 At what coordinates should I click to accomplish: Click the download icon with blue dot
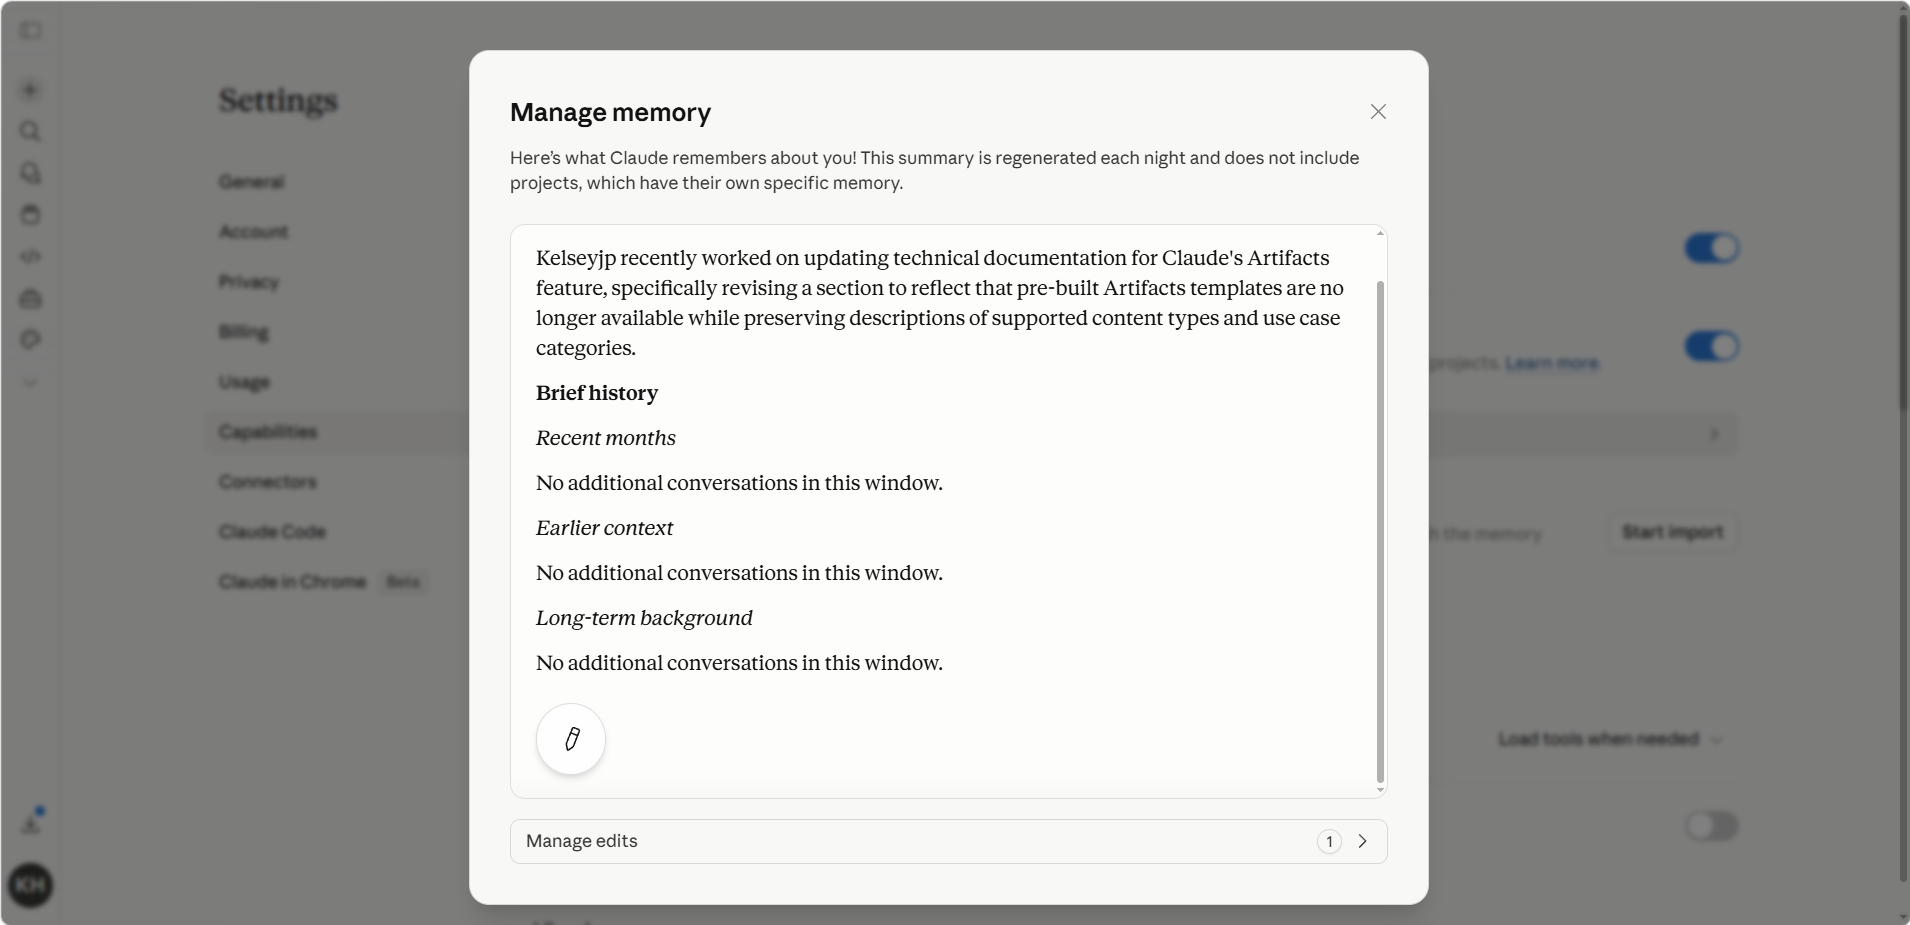pyautogui.click(x=31, y=823)
